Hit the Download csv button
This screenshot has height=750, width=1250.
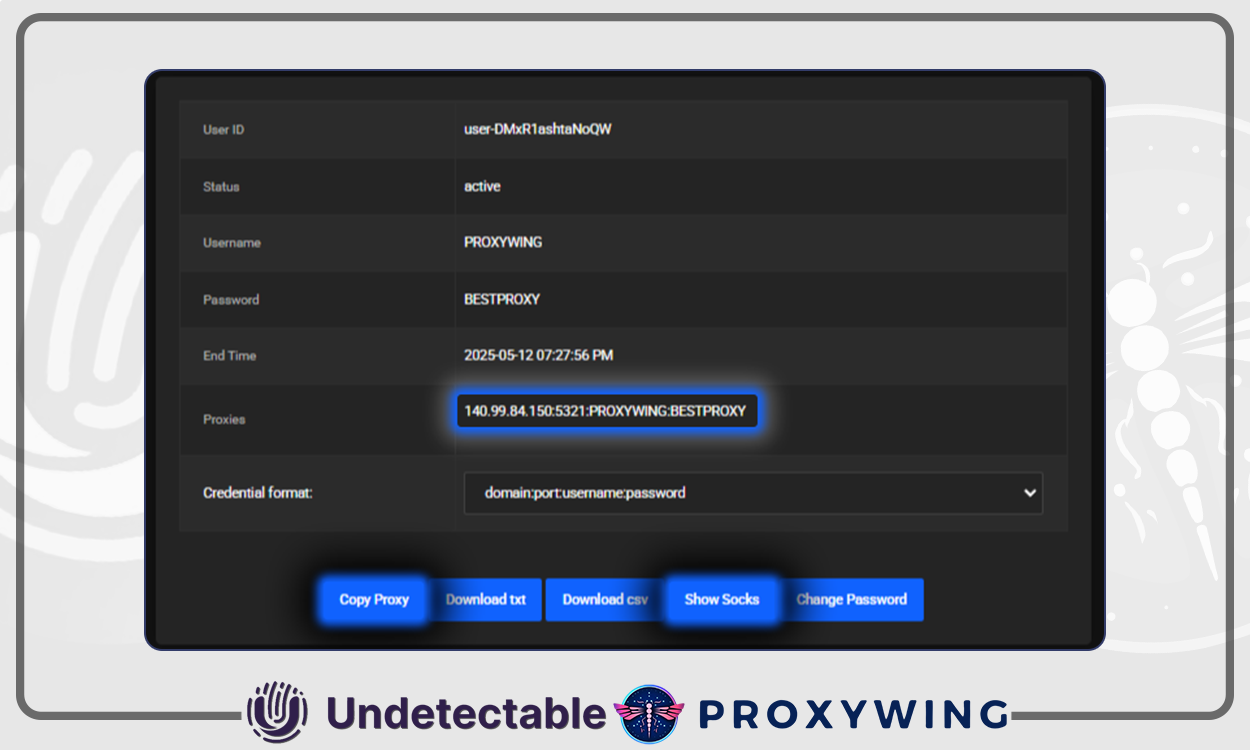tap(605, 600)
